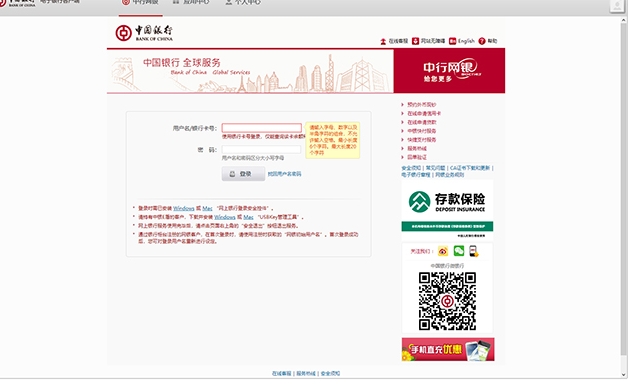Click the 存款保险 Deposit Insurance banner
Viewport: 628px width, 385px height.
tap(447, 210)
